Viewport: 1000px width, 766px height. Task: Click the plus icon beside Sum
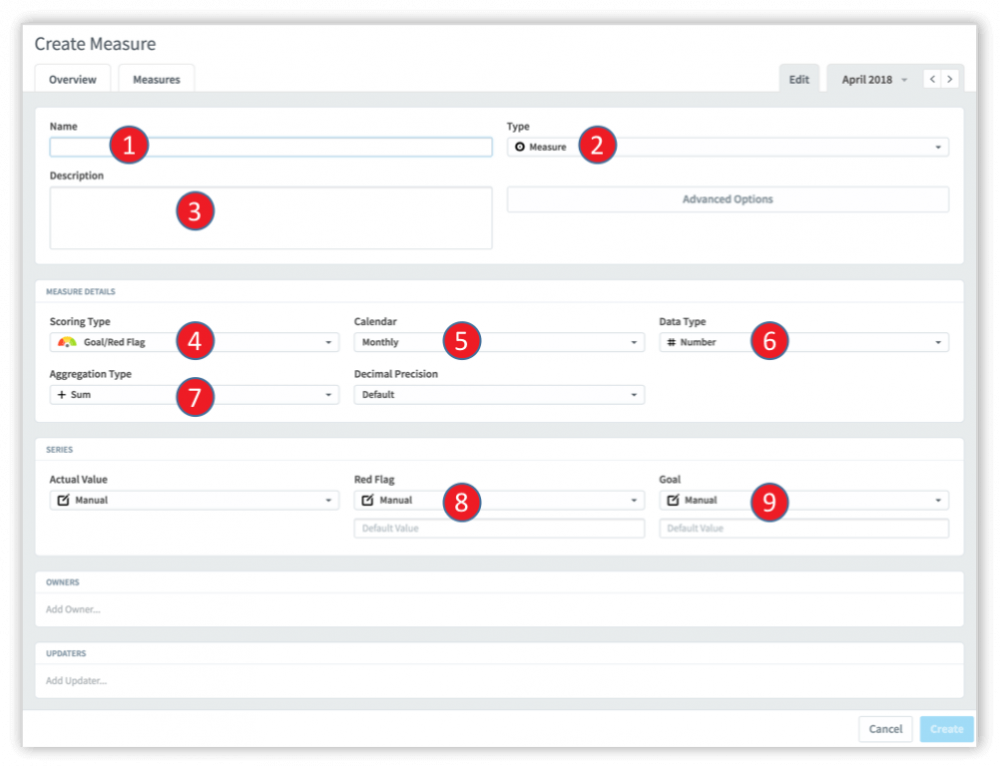pyautogui.click(x=59, y=394)
